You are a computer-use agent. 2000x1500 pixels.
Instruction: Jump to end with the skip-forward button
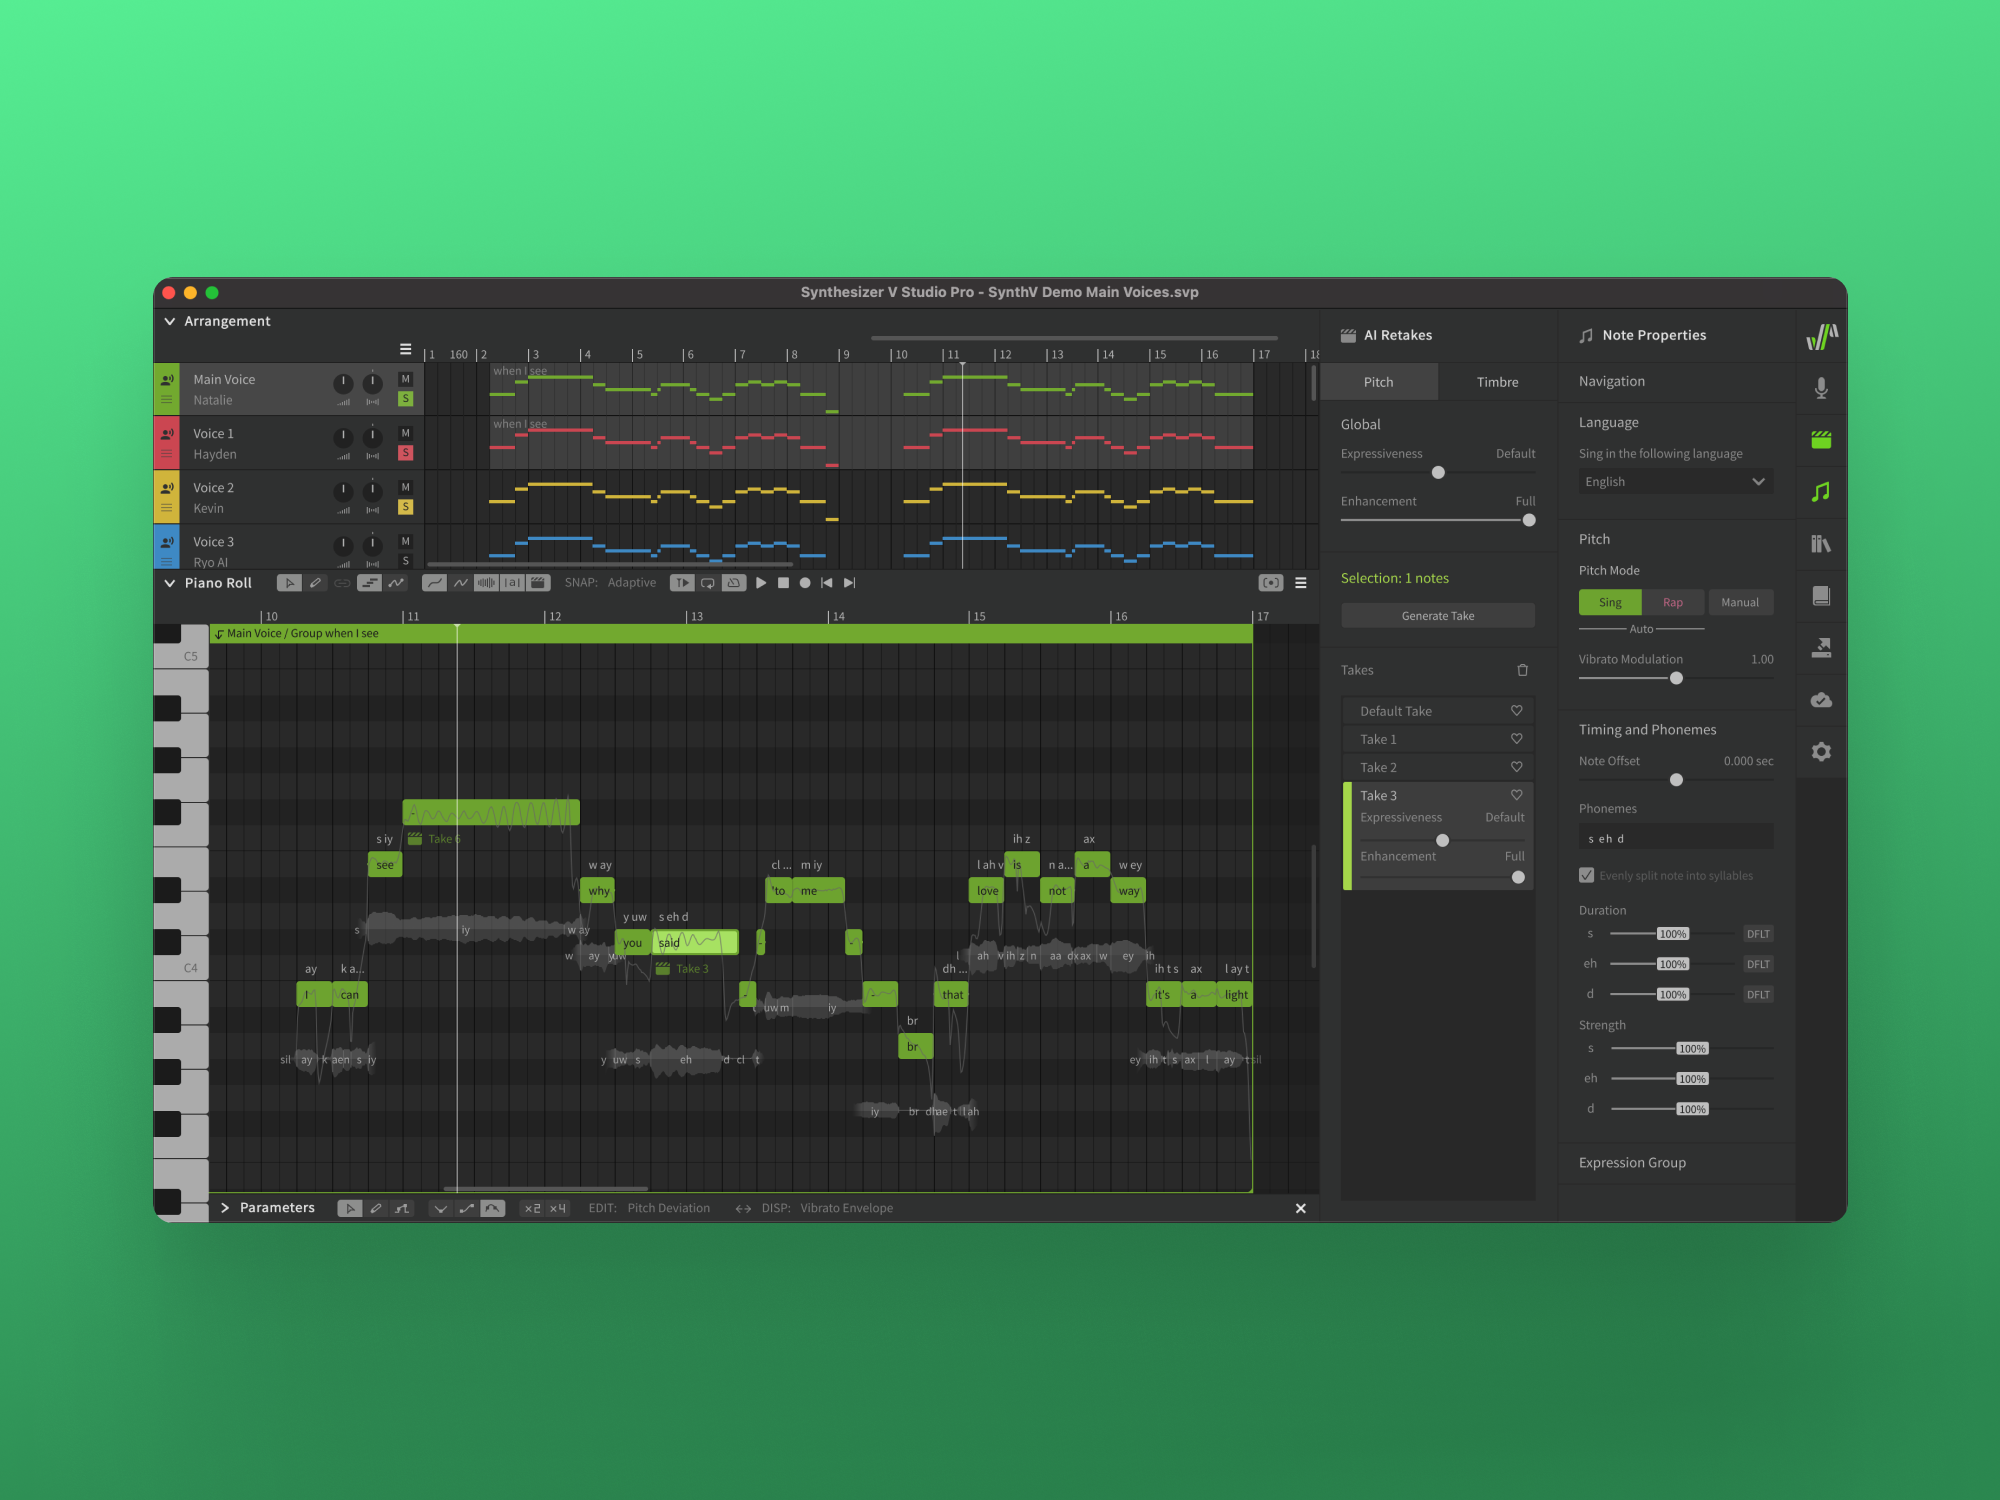[x=850, y=583]
